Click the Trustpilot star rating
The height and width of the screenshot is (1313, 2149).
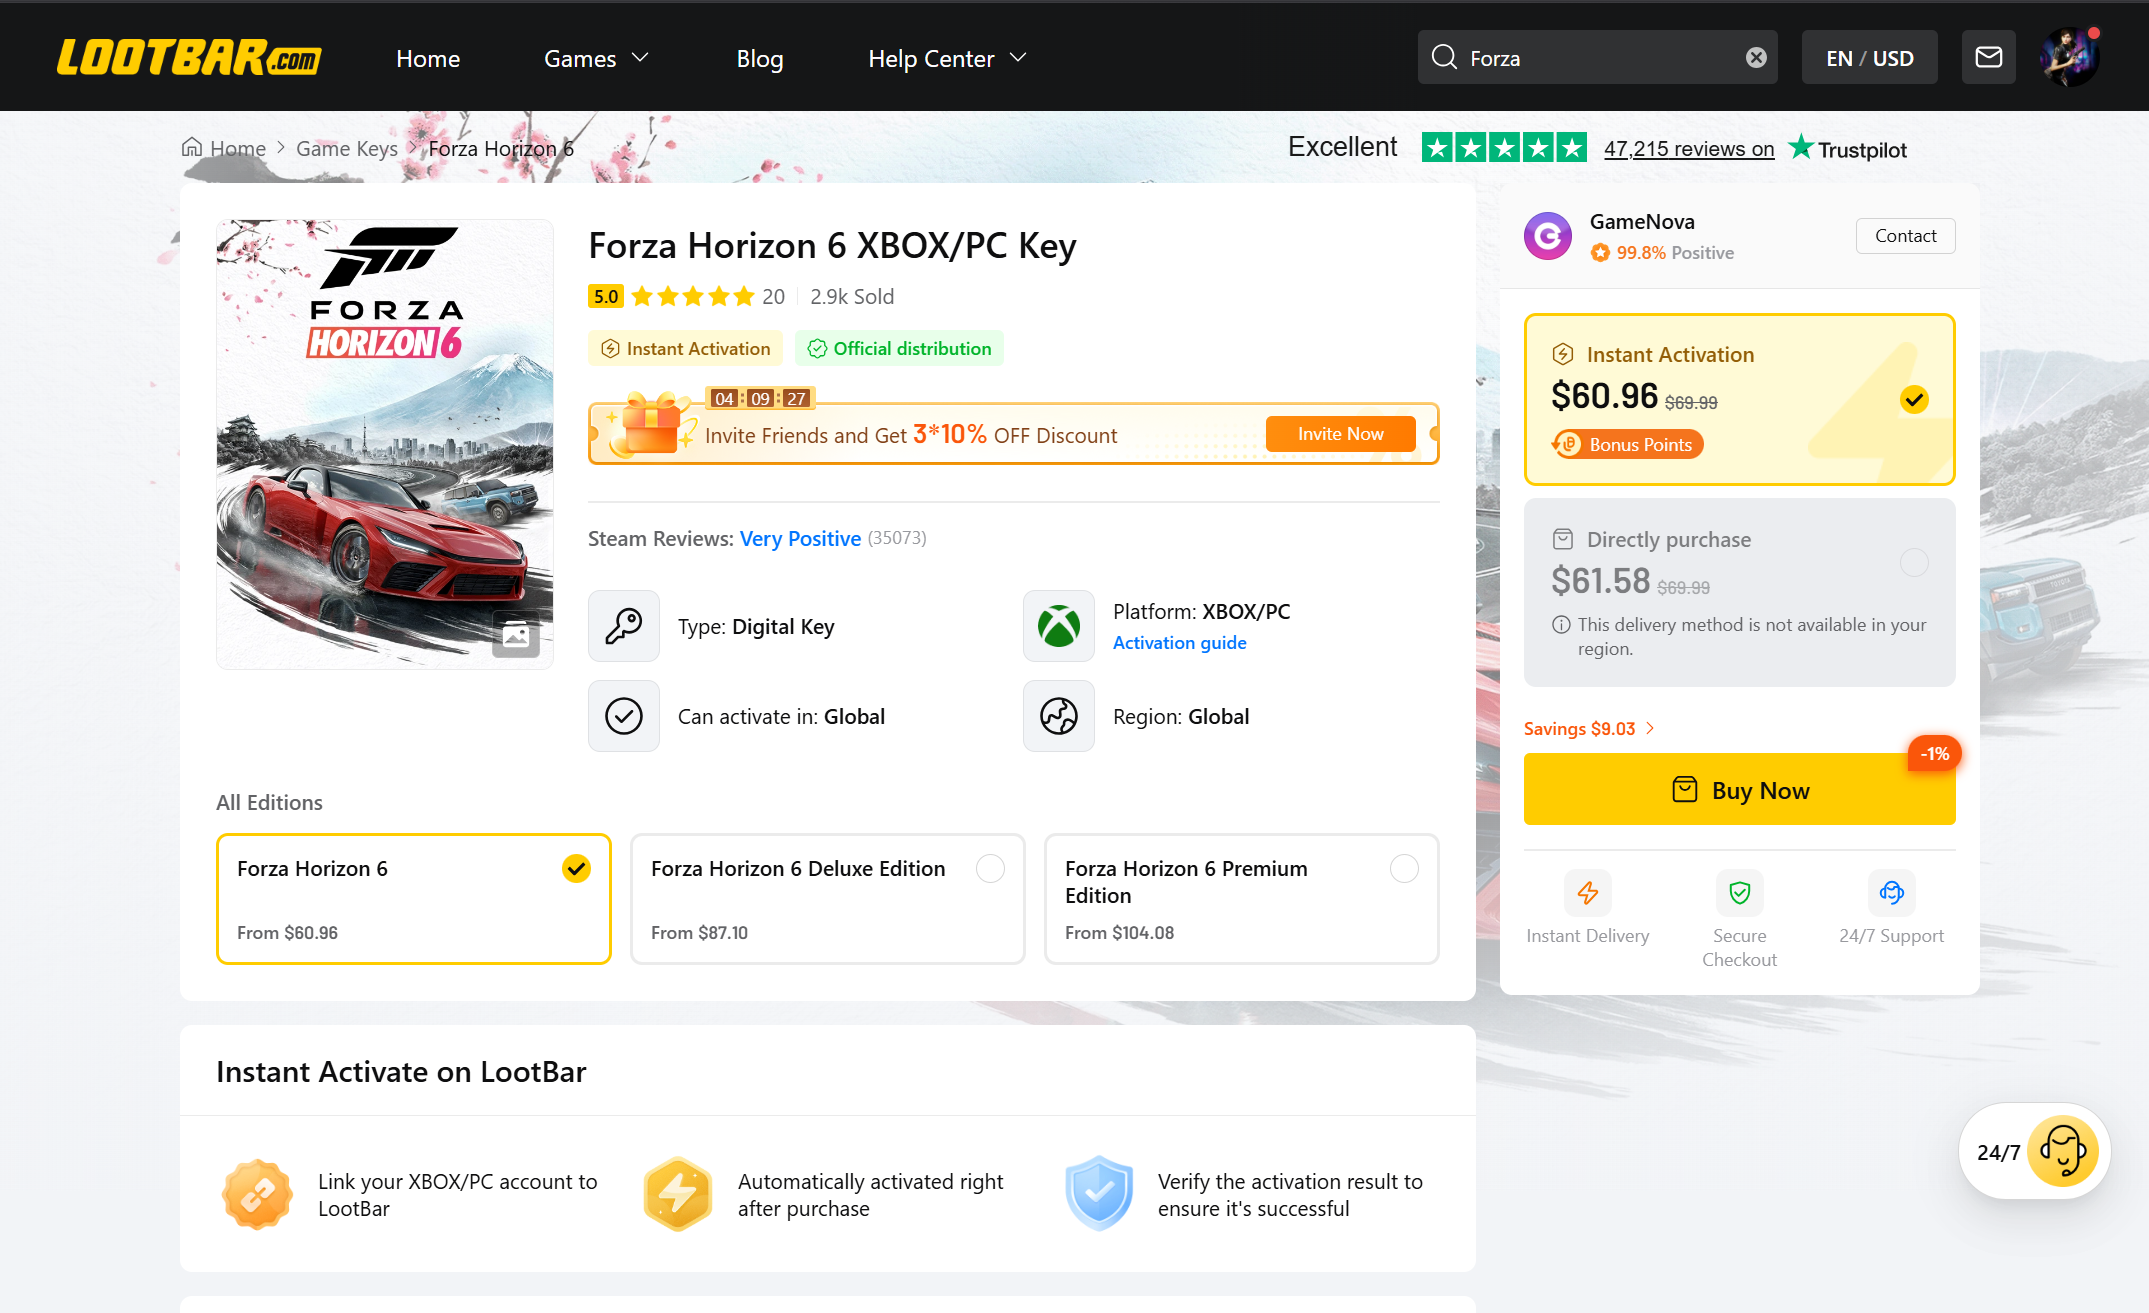click(1504, 148)
